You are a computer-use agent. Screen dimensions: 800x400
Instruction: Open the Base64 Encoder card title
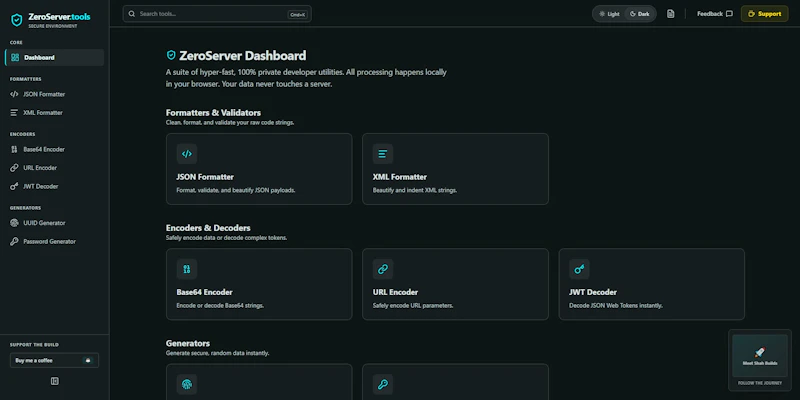coord(205,292)
